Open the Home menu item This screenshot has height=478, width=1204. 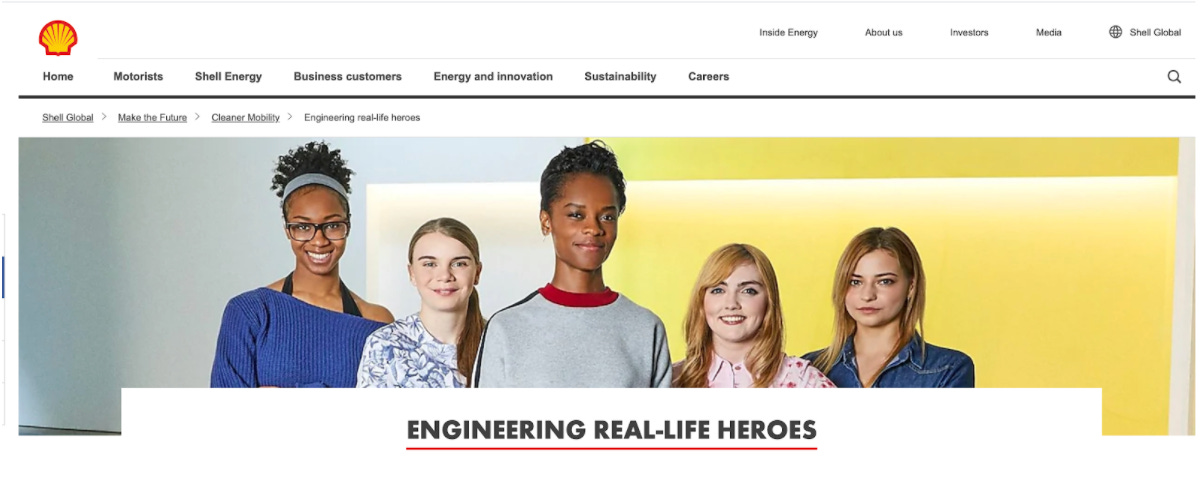click(58, 76)
